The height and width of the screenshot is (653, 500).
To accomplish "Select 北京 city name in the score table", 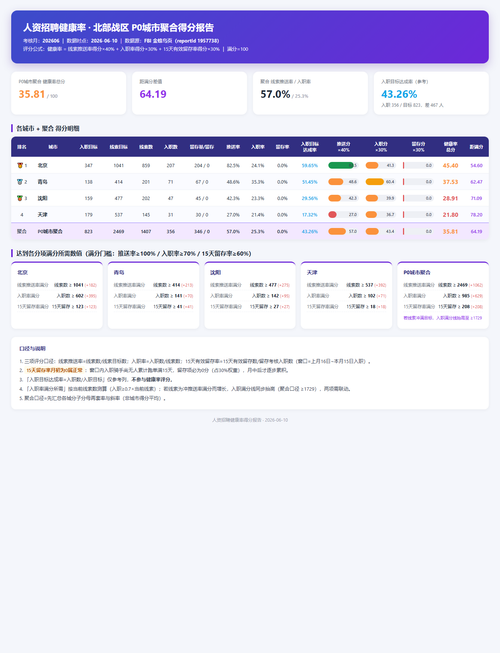I will coord(42,165).
